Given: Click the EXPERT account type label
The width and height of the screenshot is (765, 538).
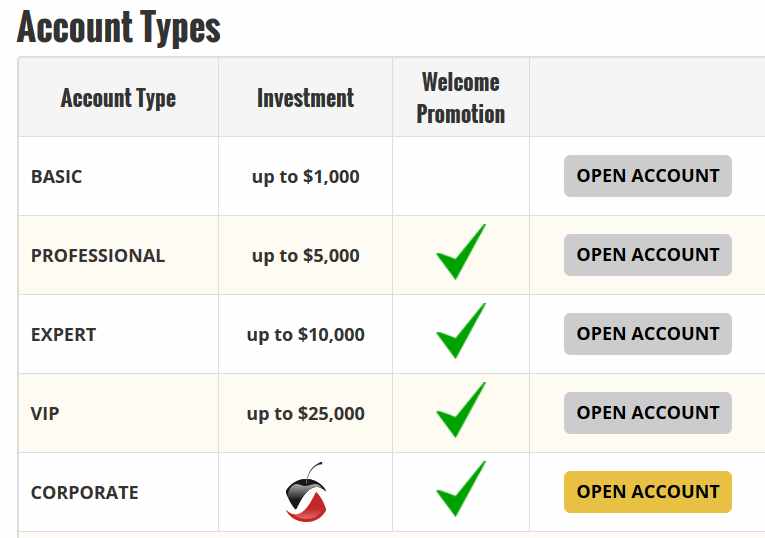Looking at the screenshot, I should coord(63,335).
